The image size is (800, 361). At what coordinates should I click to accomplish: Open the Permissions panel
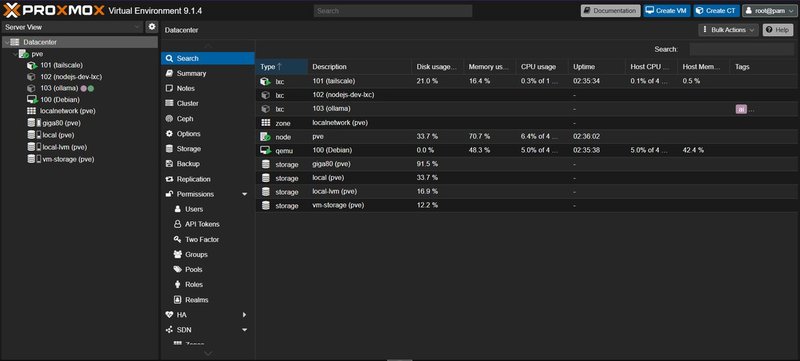pyautogui.click(x=208, y=194)
